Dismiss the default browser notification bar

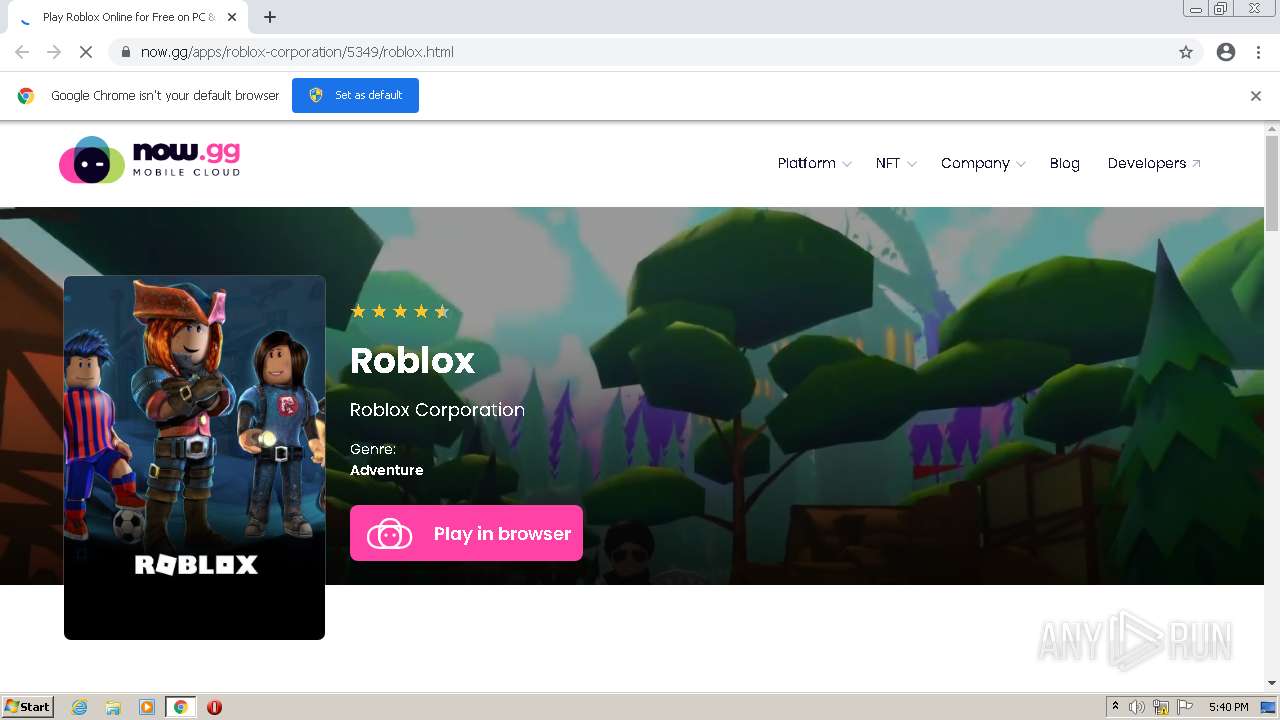click(x=1256, y=96)
